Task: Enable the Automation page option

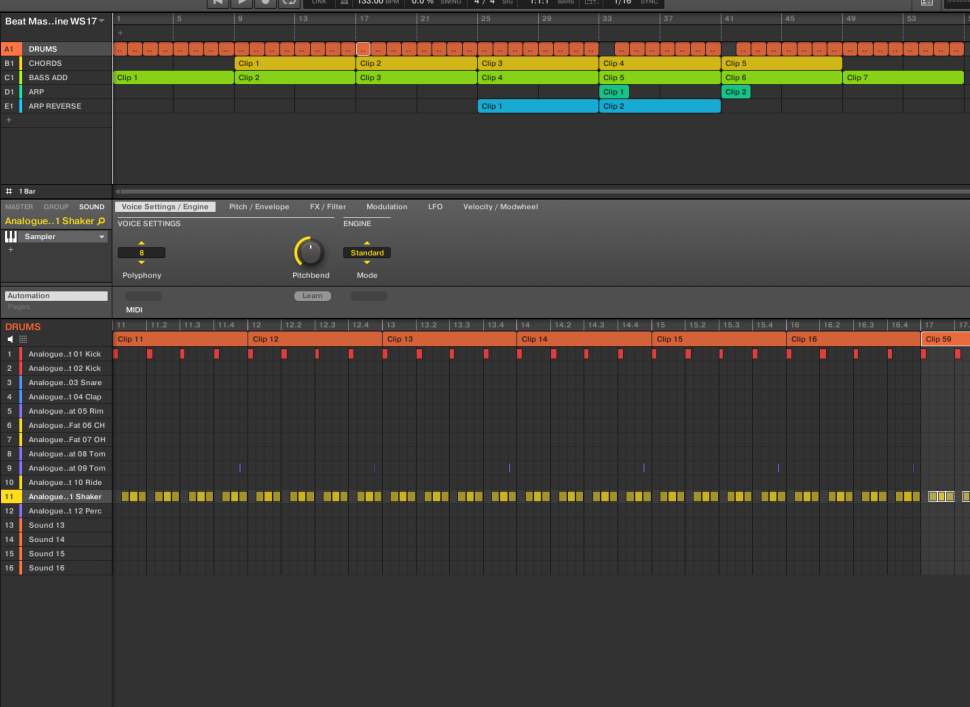Action: coord(56,296)
